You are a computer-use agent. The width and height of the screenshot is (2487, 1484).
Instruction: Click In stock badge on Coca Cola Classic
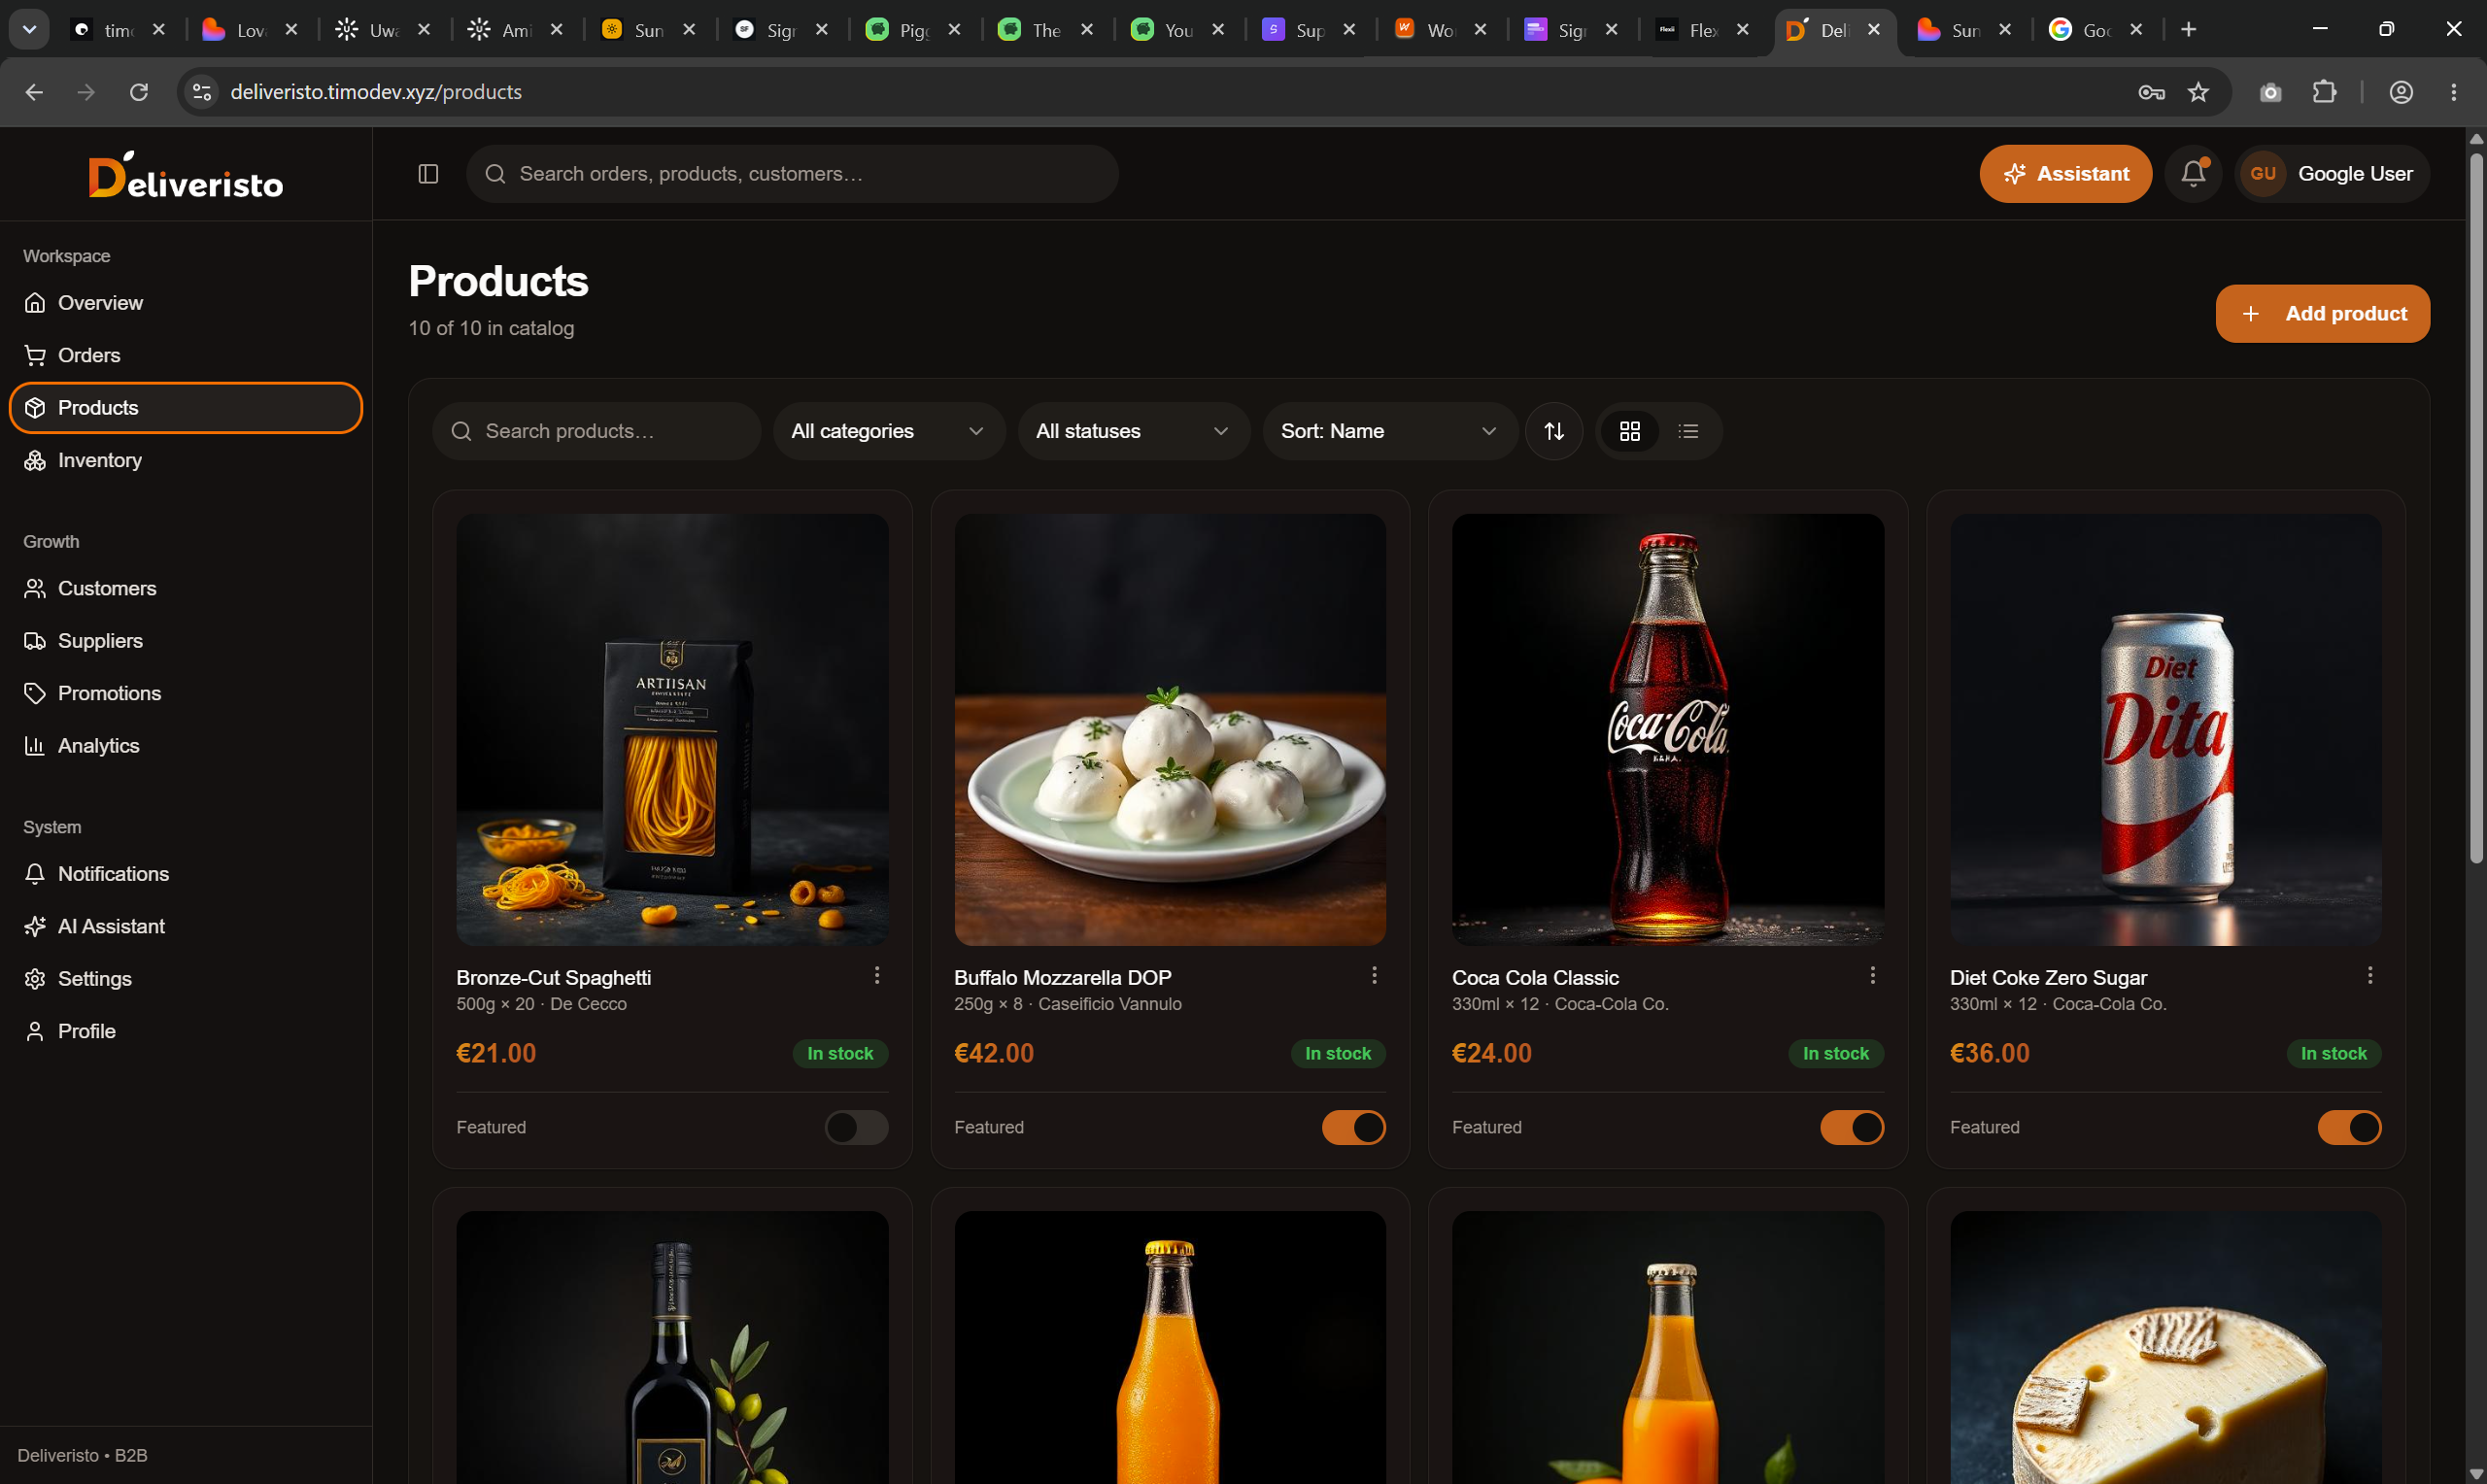coord(1836,1053)
